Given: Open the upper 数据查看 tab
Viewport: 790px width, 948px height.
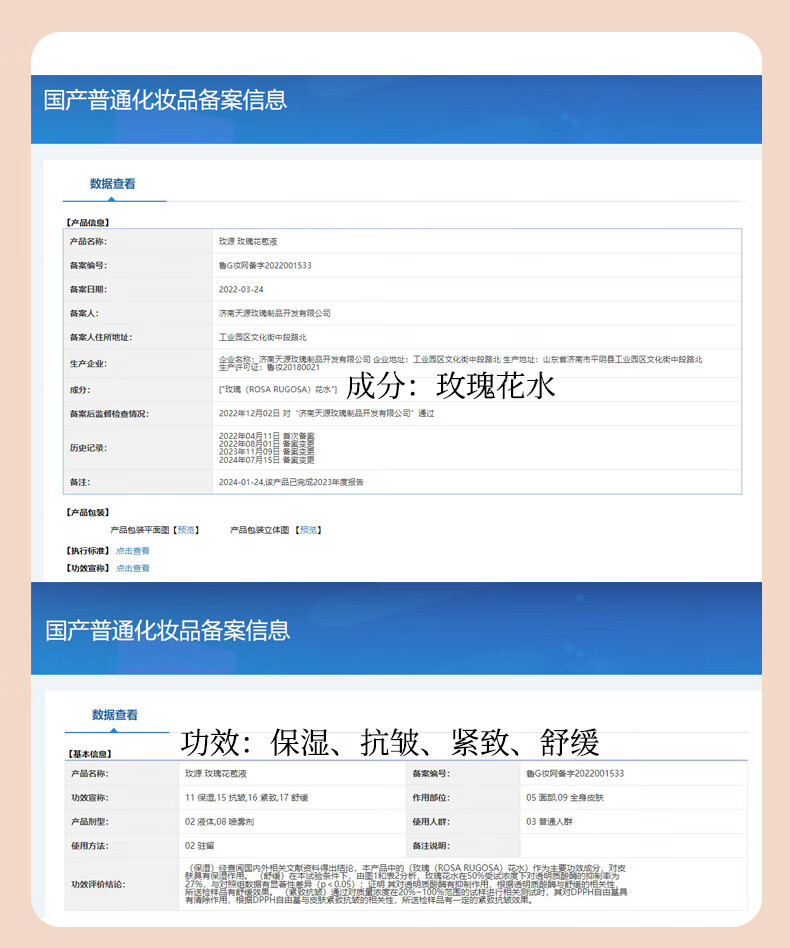Looking at the screenshot, I should 112,184.
